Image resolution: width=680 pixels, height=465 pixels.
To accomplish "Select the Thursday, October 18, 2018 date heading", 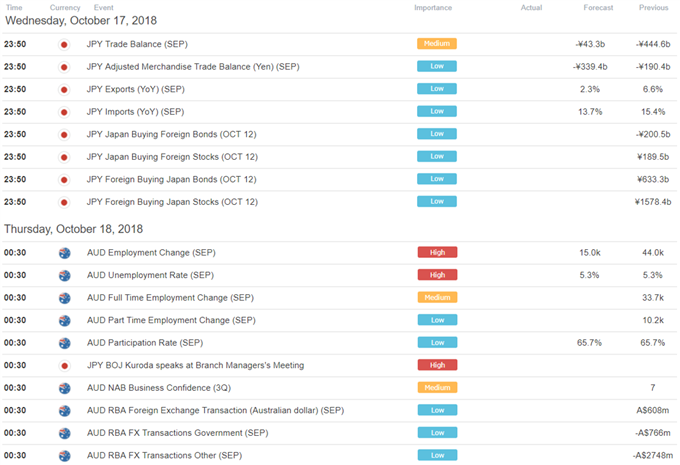I will [x=74, y=229].
